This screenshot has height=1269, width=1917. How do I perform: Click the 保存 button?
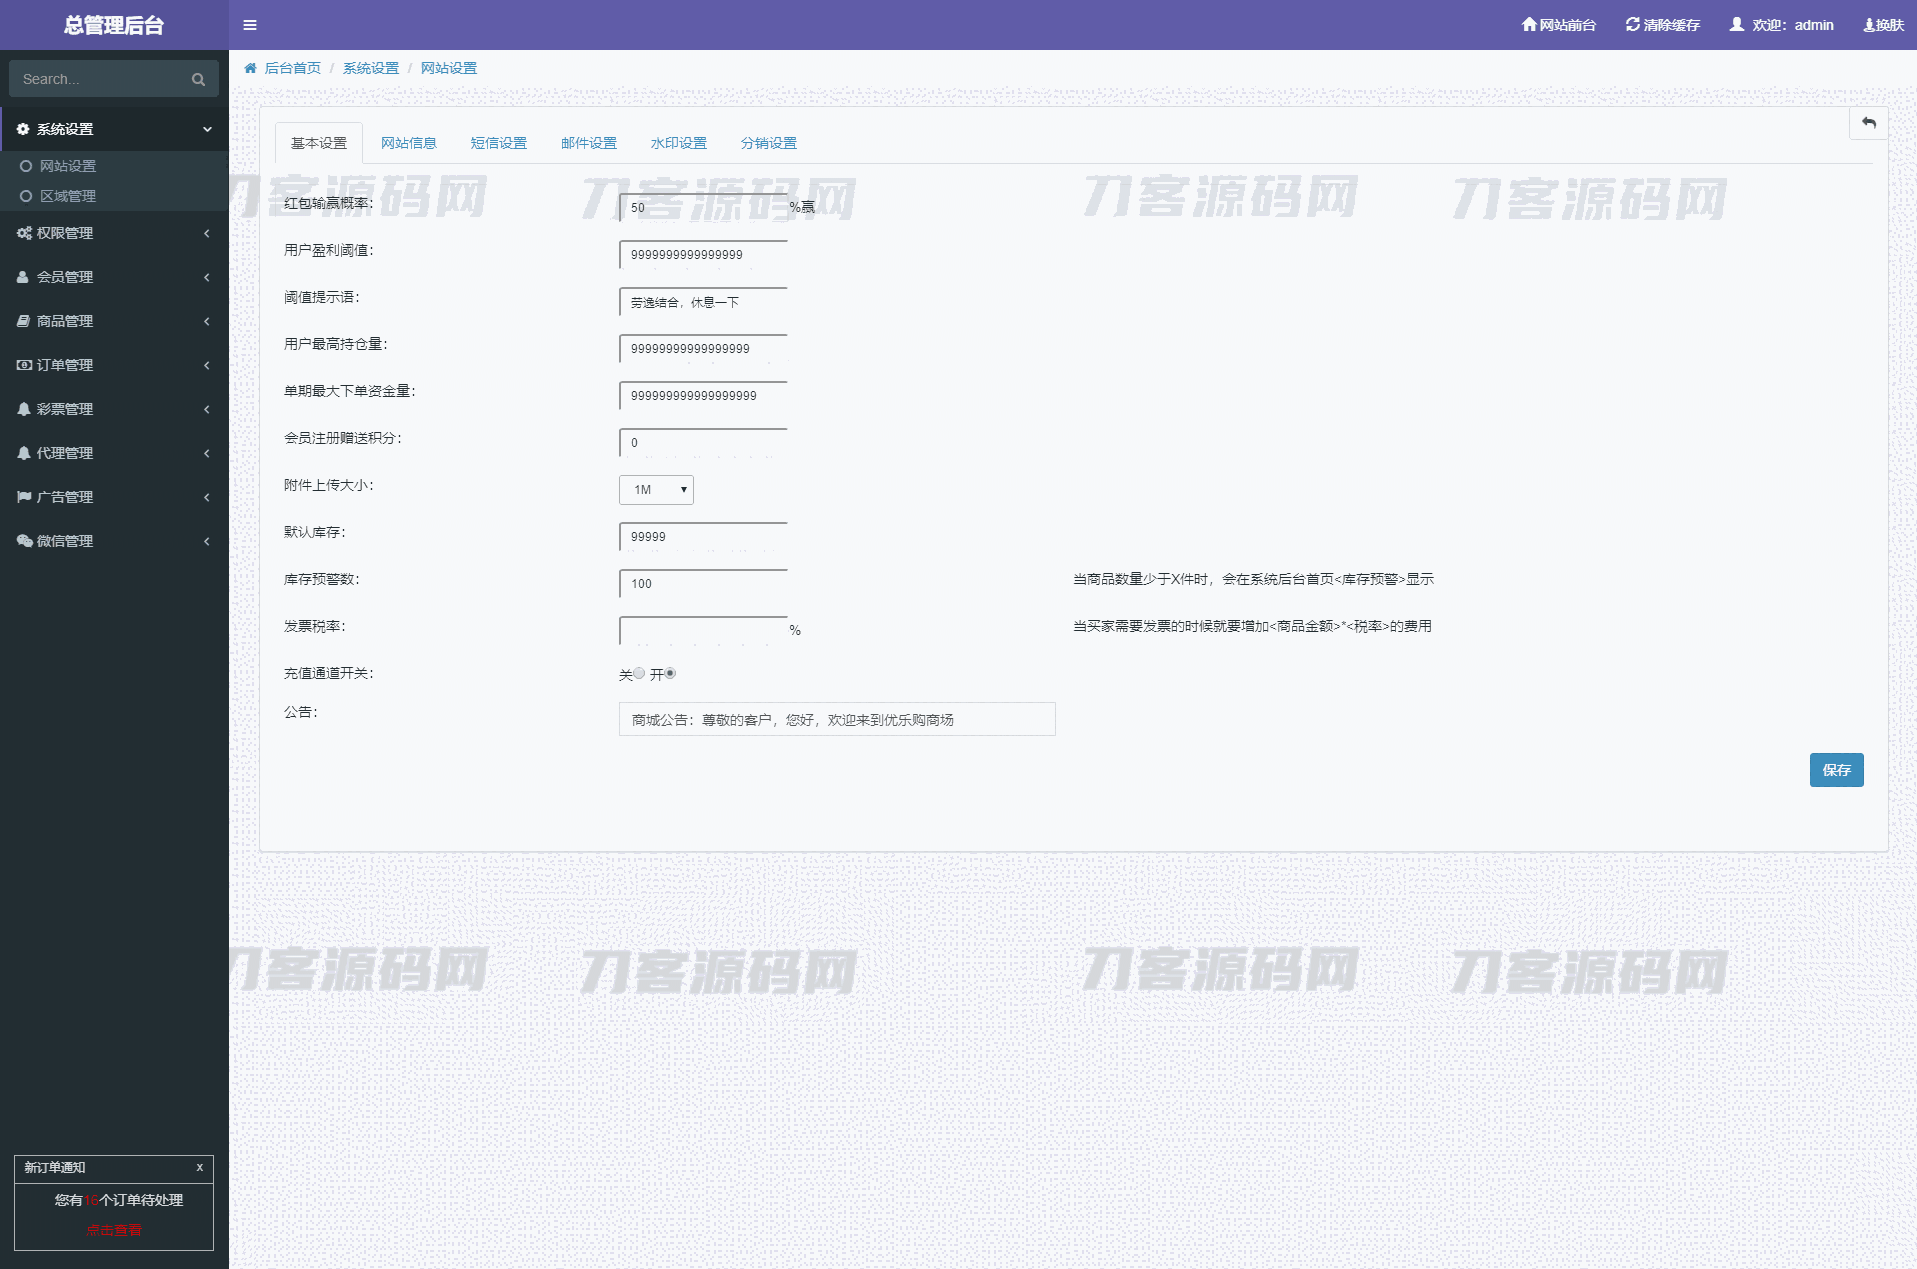coord(1836,770)
